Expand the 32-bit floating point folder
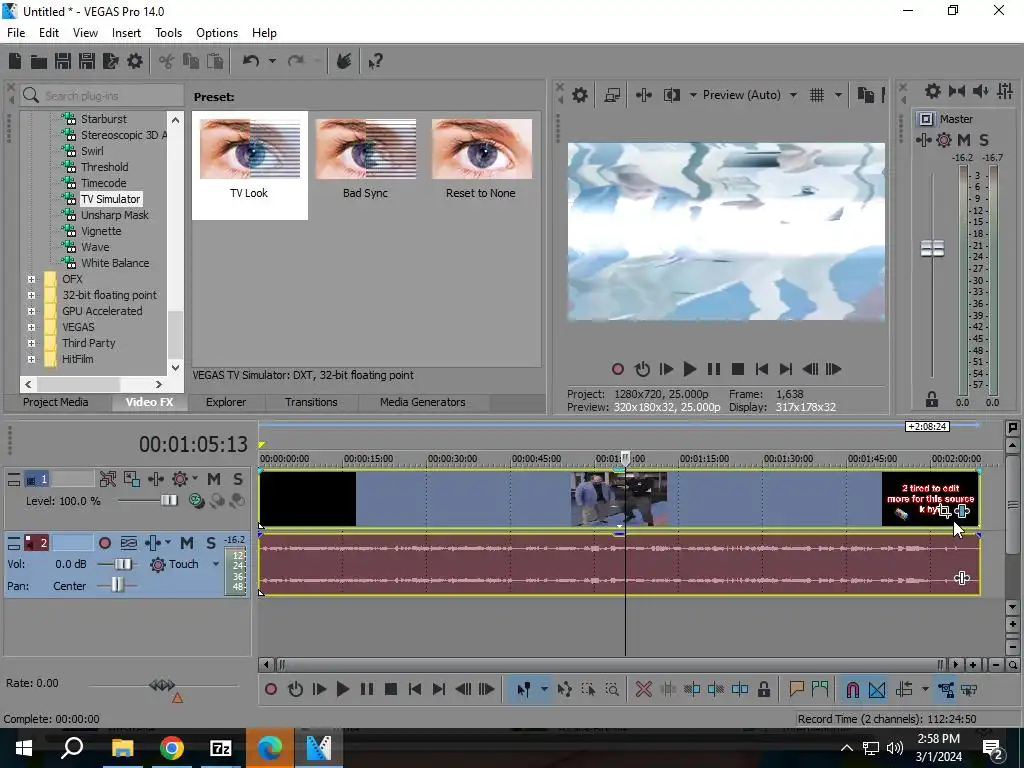The image size is (1024, 768). (31, 295)
